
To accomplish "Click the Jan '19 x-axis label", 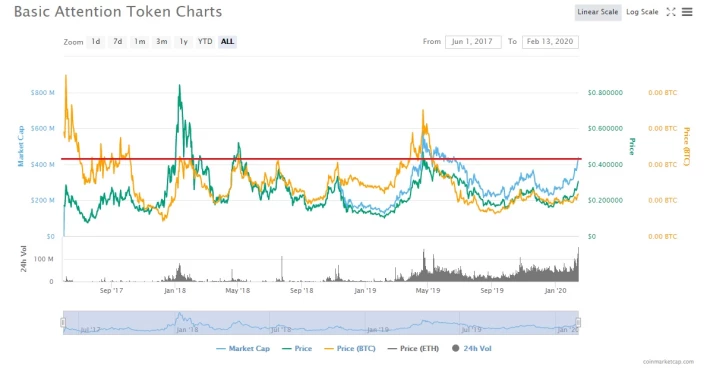I will pos(365,290).
